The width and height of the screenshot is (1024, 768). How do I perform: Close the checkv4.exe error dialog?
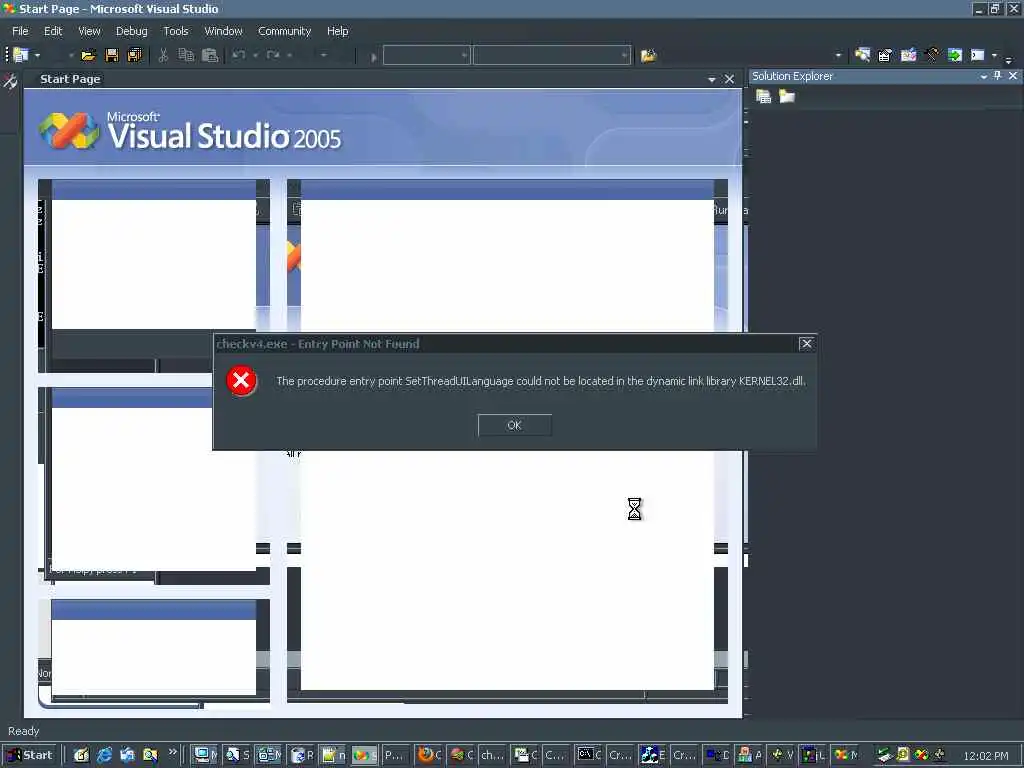coord(807,344)
